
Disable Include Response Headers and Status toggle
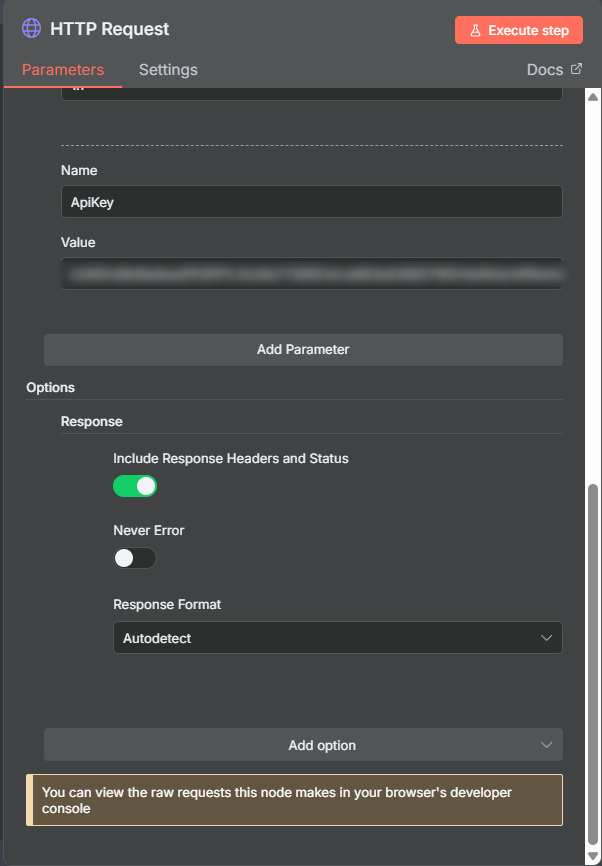tap(135, 487)
